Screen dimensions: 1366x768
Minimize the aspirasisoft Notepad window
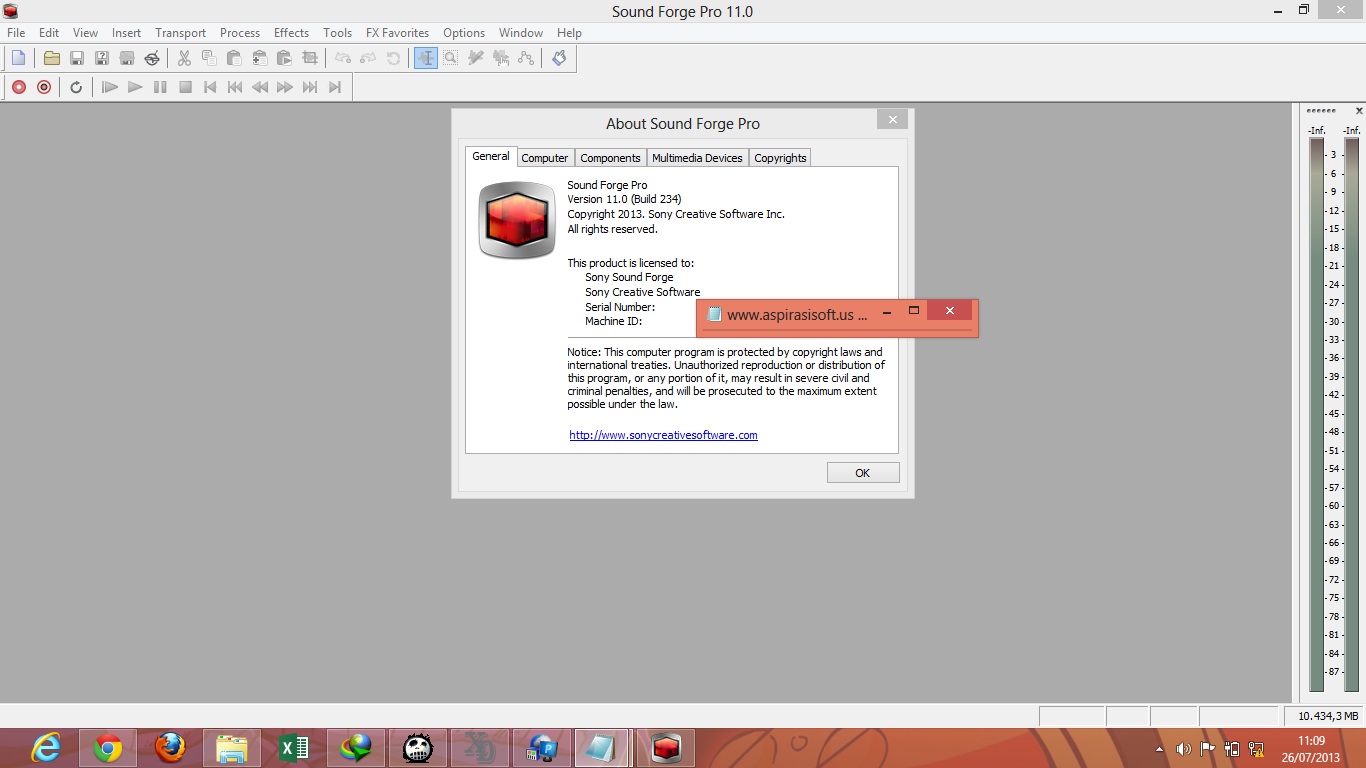pos(886,312)
